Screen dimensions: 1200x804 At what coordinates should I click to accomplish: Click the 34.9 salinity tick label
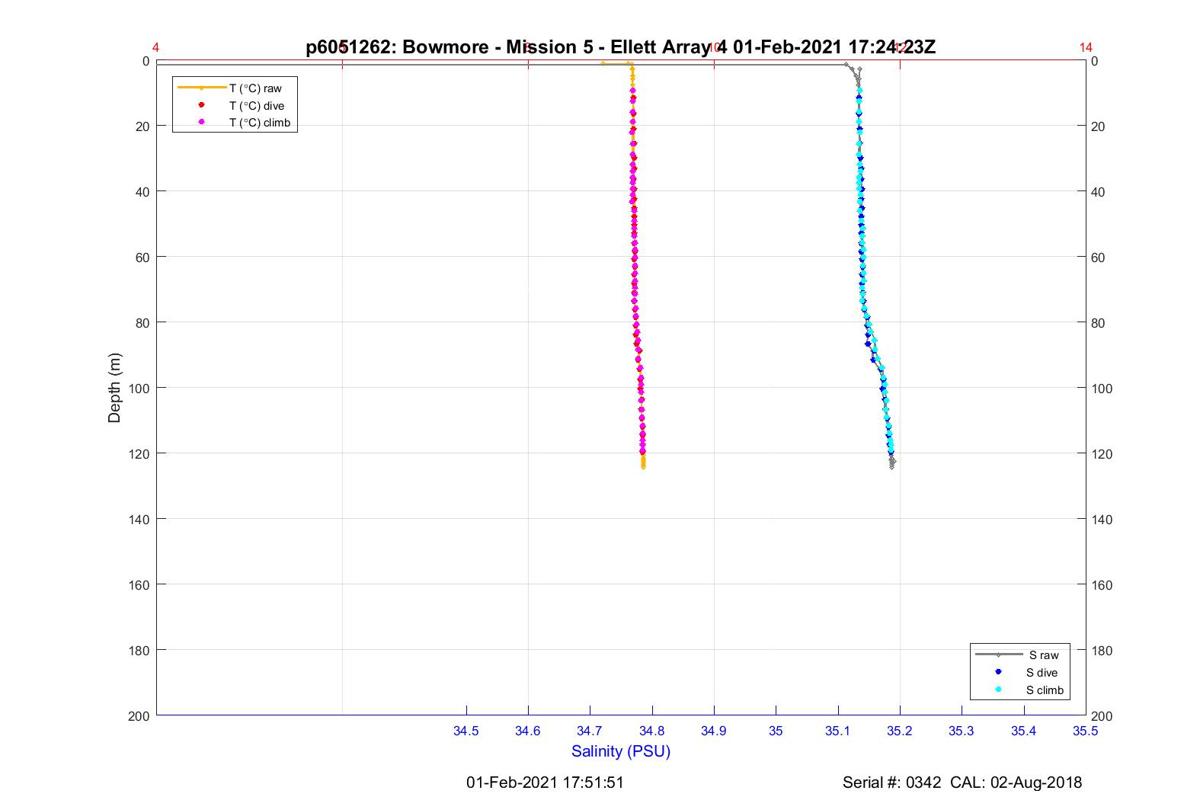tap(714, 731)
